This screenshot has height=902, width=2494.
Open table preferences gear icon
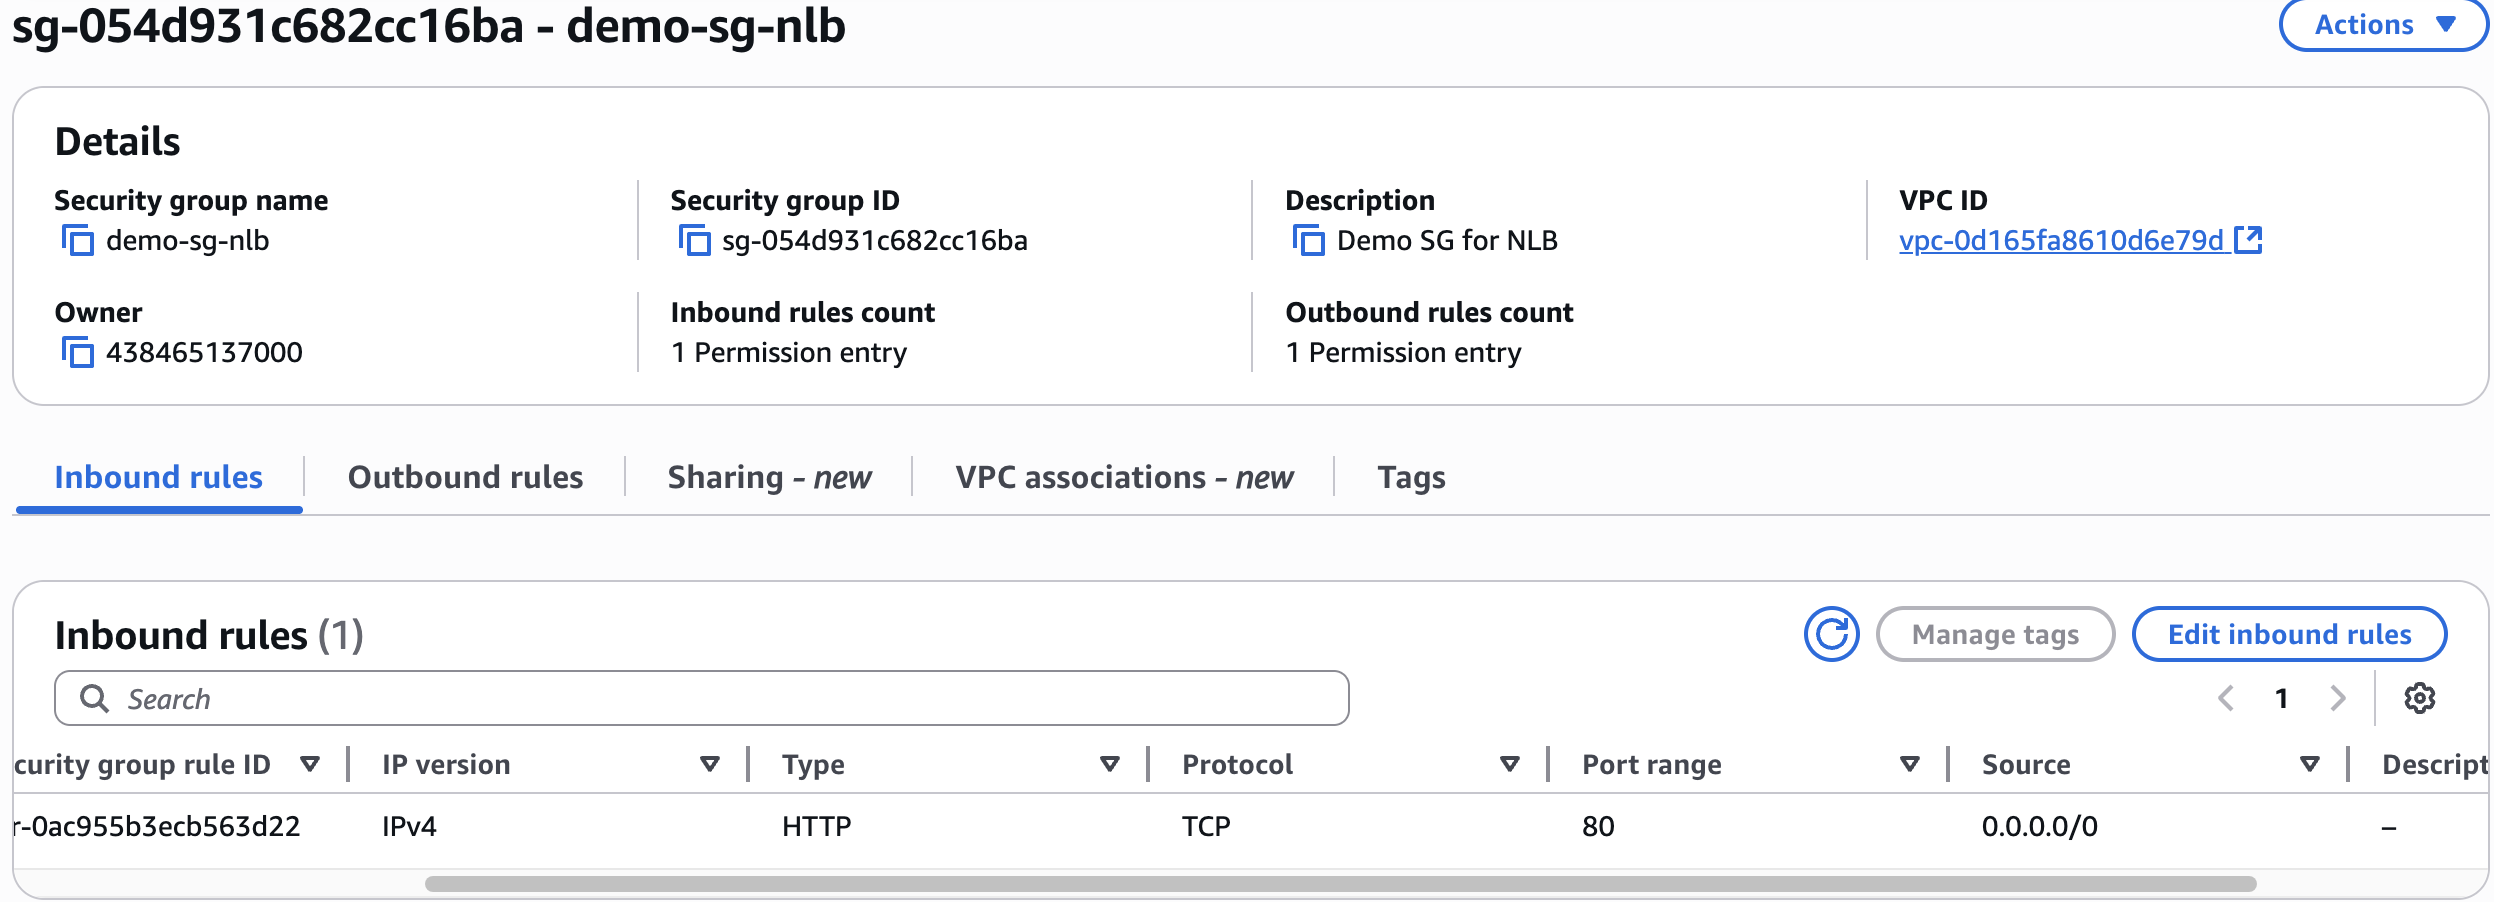[2419, 698]
